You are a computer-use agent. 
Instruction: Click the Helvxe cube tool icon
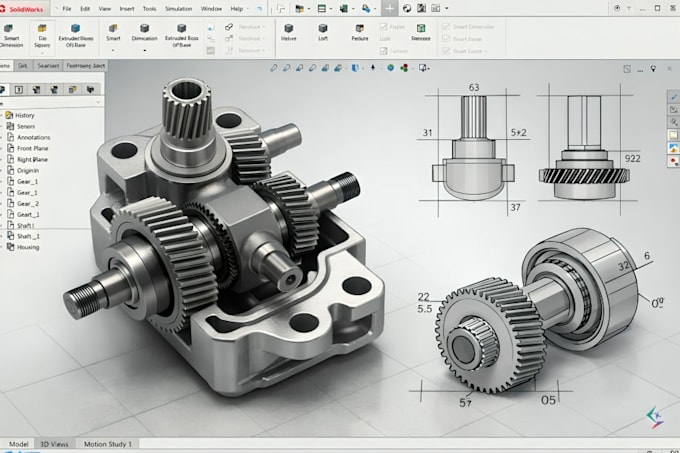288,29
